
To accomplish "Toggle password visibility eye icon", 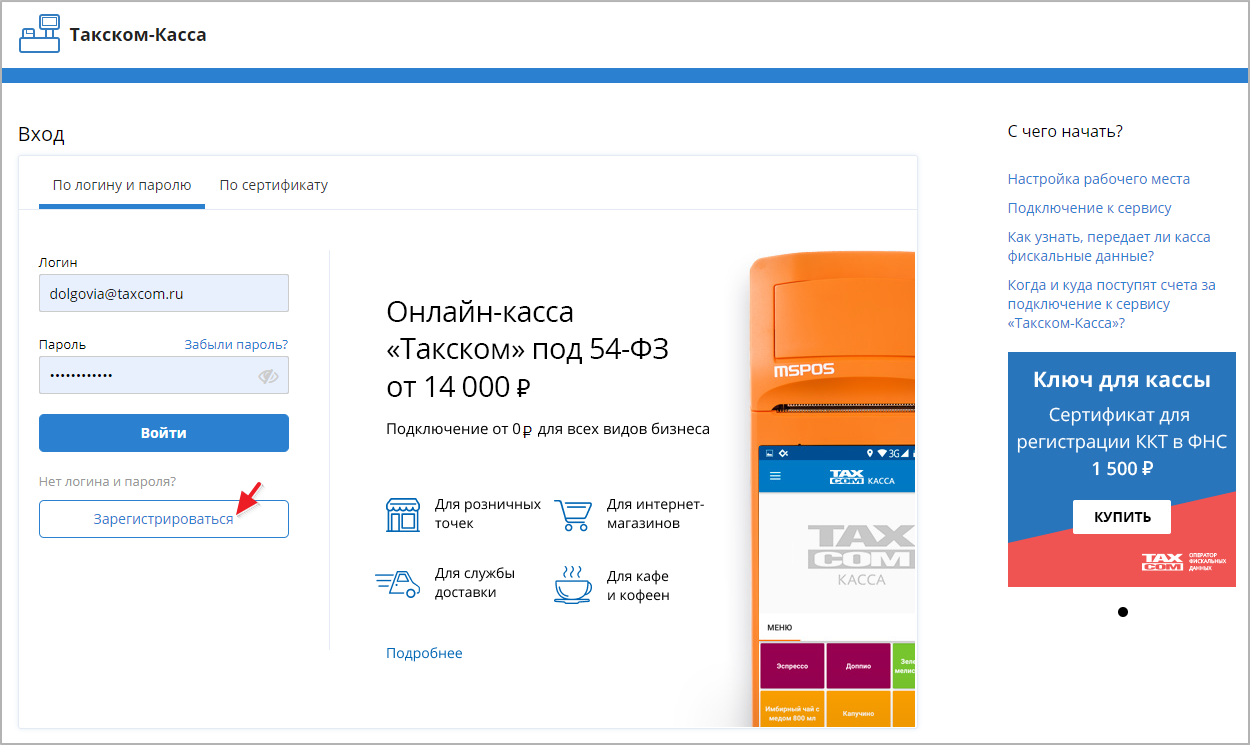I will pyautogui.click(x=267, y=376).
